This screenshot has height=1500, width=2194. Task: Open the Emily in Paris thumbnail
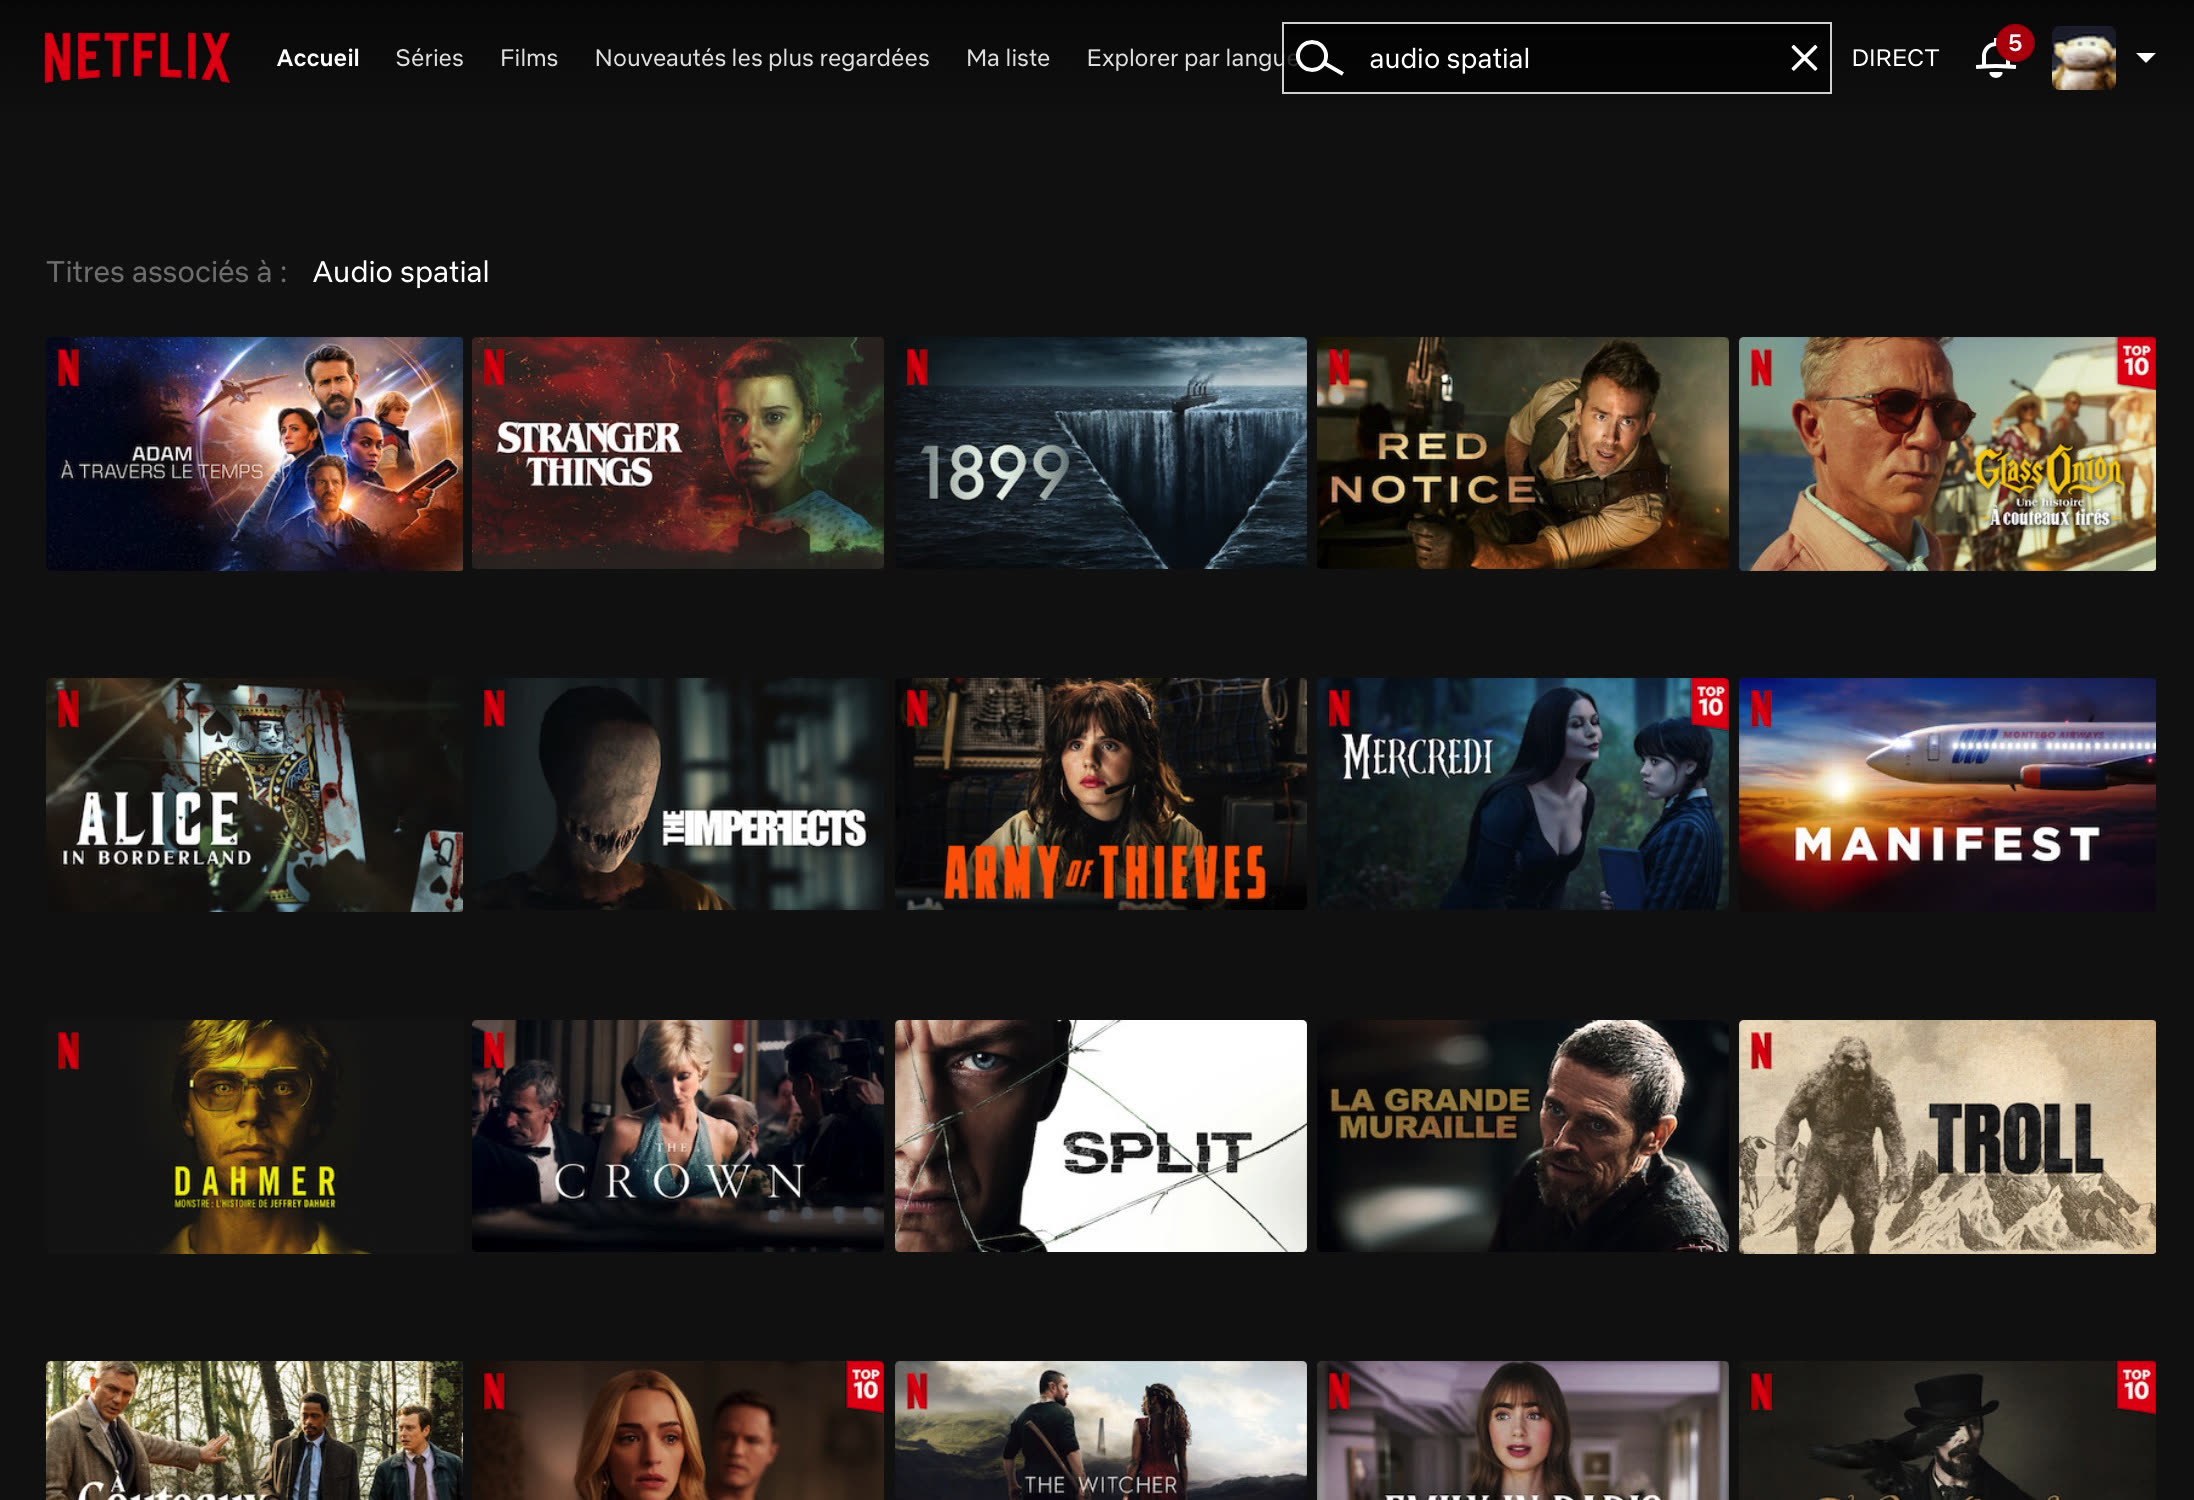click(1523, 1431)
